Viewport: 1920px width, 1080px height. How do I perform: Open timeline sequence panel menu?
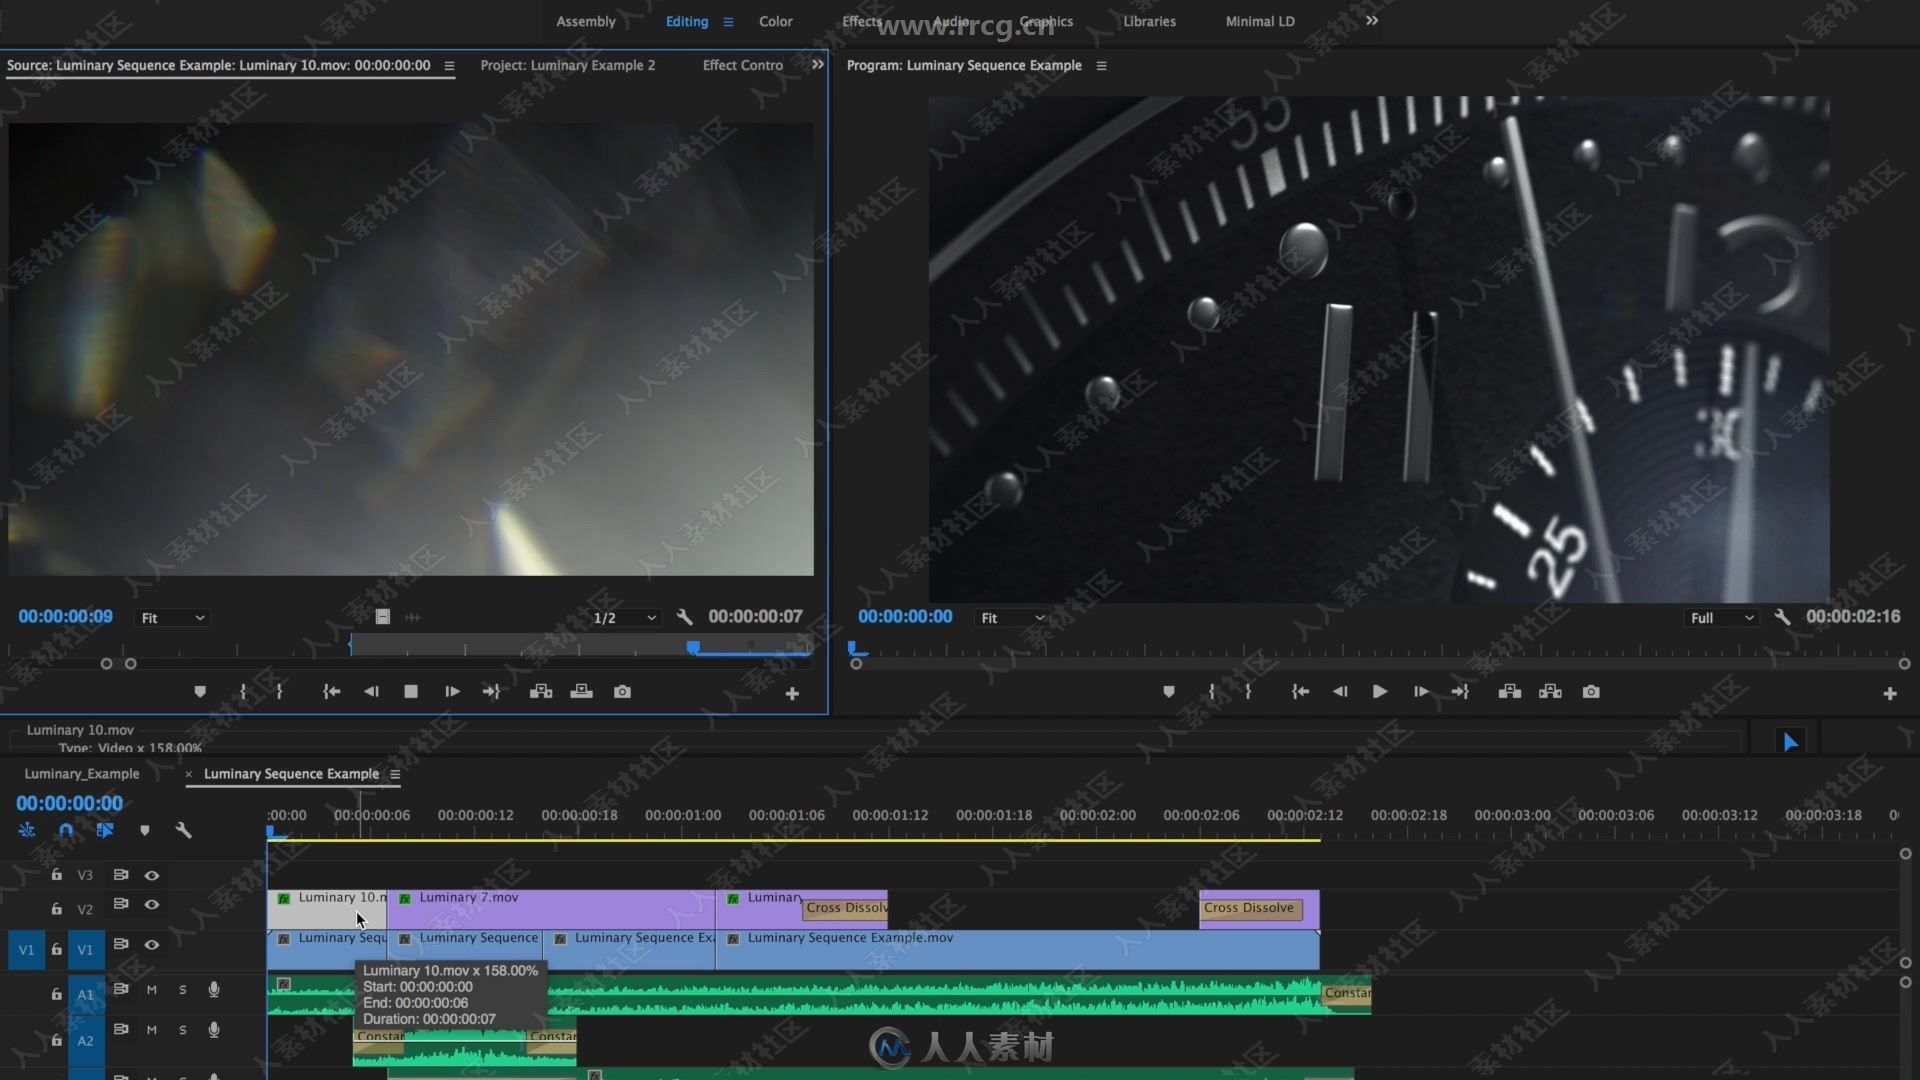point(395,774)
